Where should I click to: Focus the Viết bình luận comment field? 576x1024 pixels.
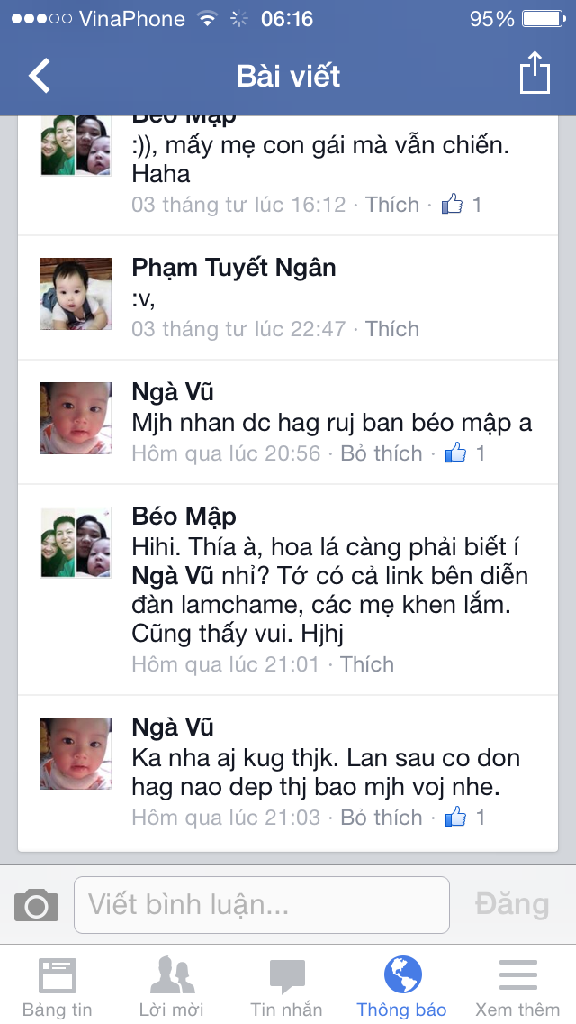(262, 905)
